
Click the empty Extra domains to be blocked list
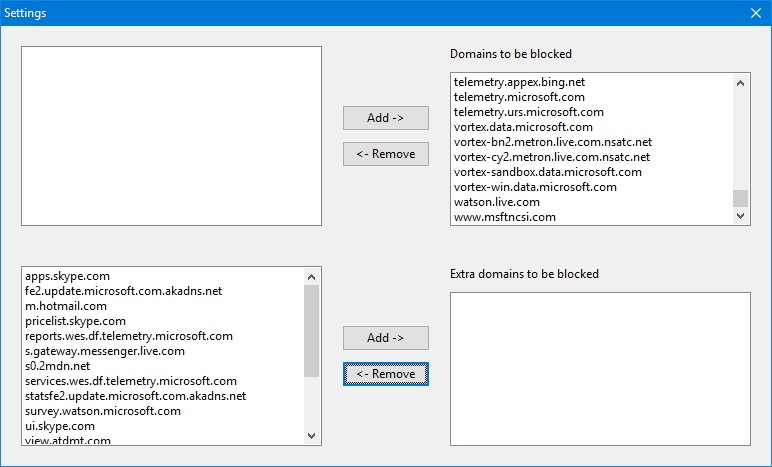pyautogui.click(x=600, y=369)
